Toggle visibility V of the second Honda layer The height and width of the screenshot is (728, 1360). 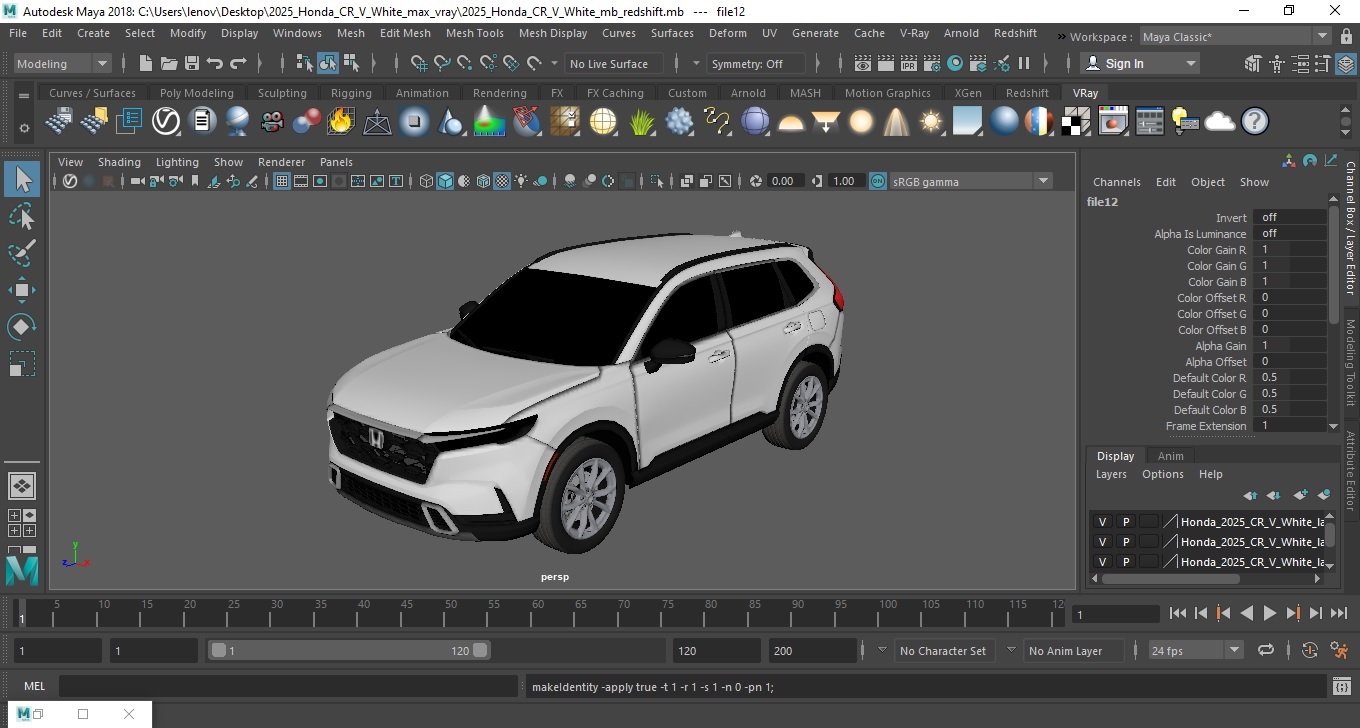(x=1103, y=542)
